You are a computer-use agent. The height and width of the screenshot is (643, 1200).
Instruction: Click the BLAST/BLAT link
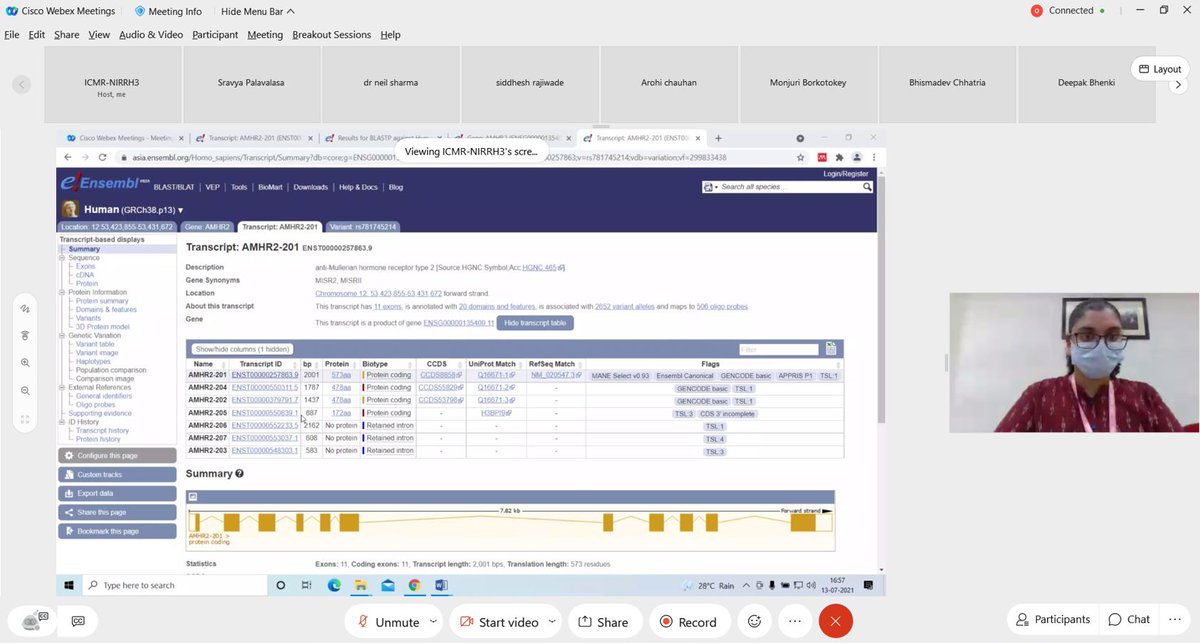pos(175,187)
